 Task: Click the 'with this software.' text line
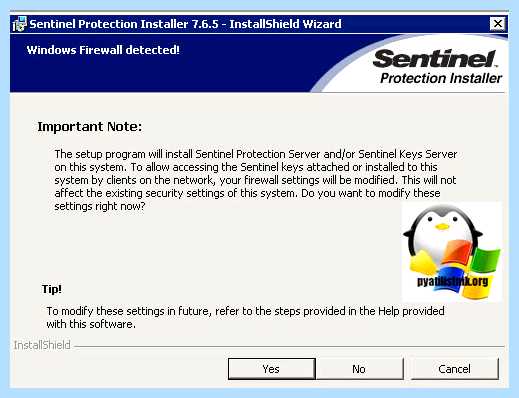[x=91, y=324]
